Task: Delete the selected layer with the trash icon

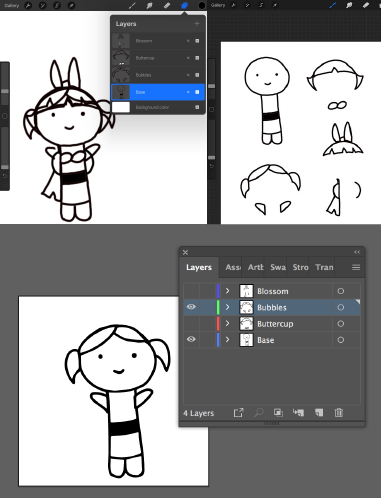Action: pos(338,413)
